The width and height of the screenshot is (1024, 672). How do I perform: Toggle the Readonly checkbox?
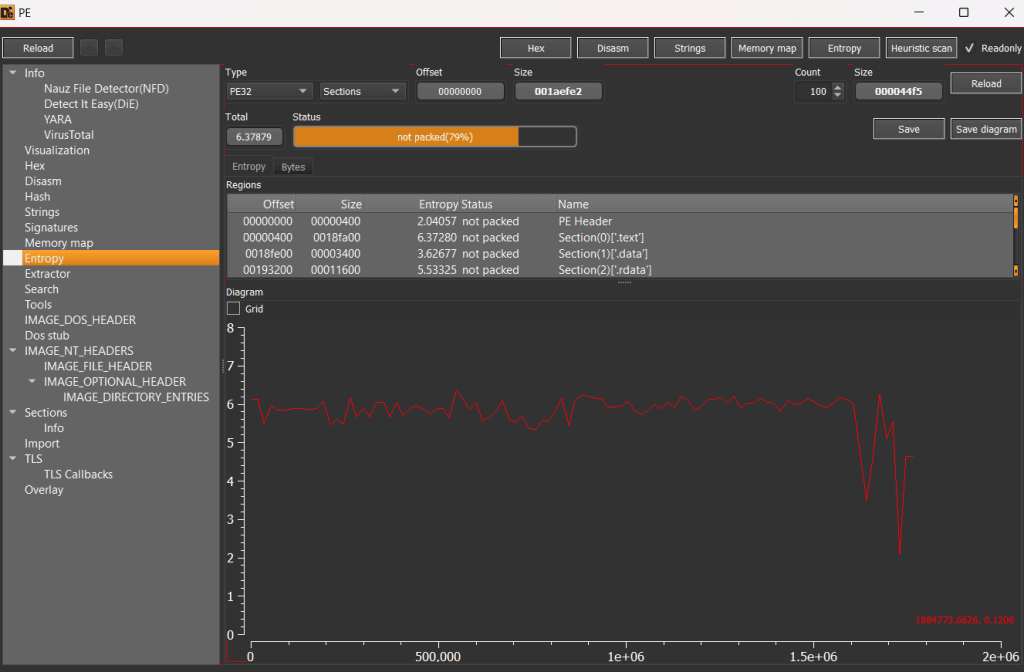point(970,48)
